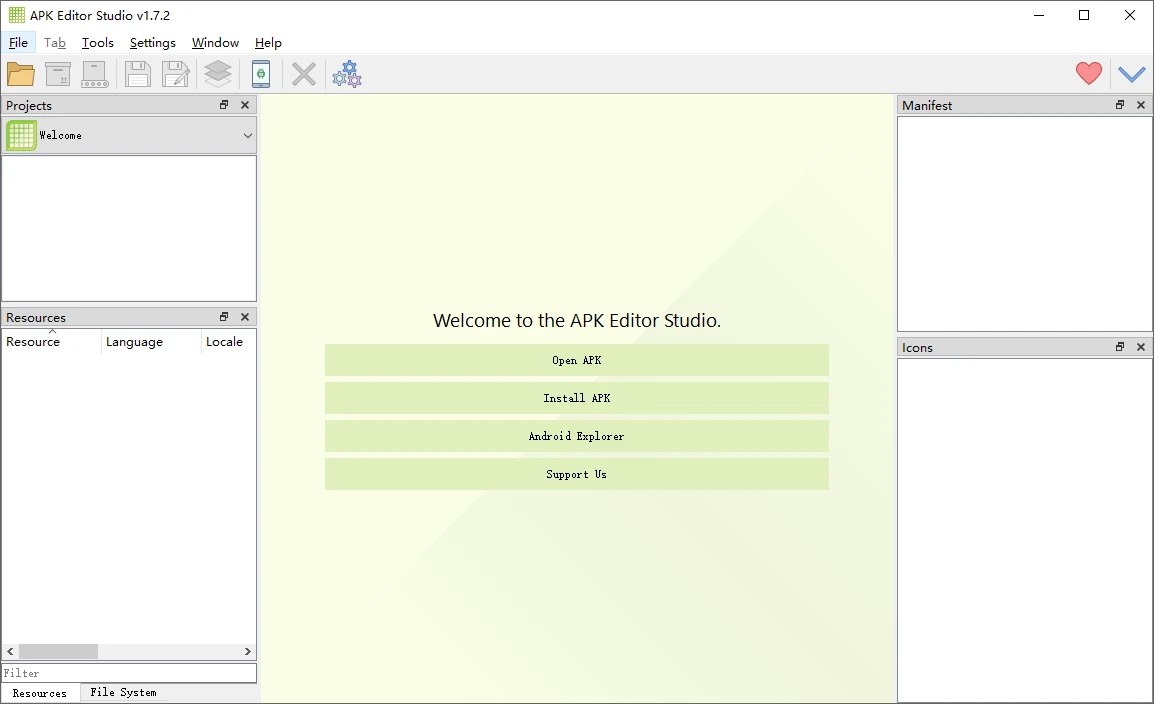Click the Open APK folder icon

[x=21, y=74]
